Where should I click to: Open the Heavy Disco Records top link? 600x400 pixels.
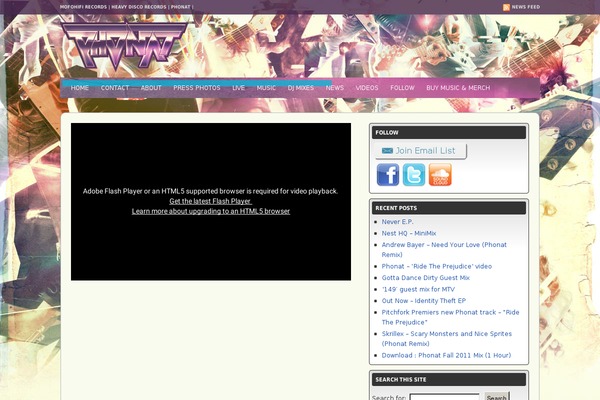pyautogui.click(x=139, y=7)
